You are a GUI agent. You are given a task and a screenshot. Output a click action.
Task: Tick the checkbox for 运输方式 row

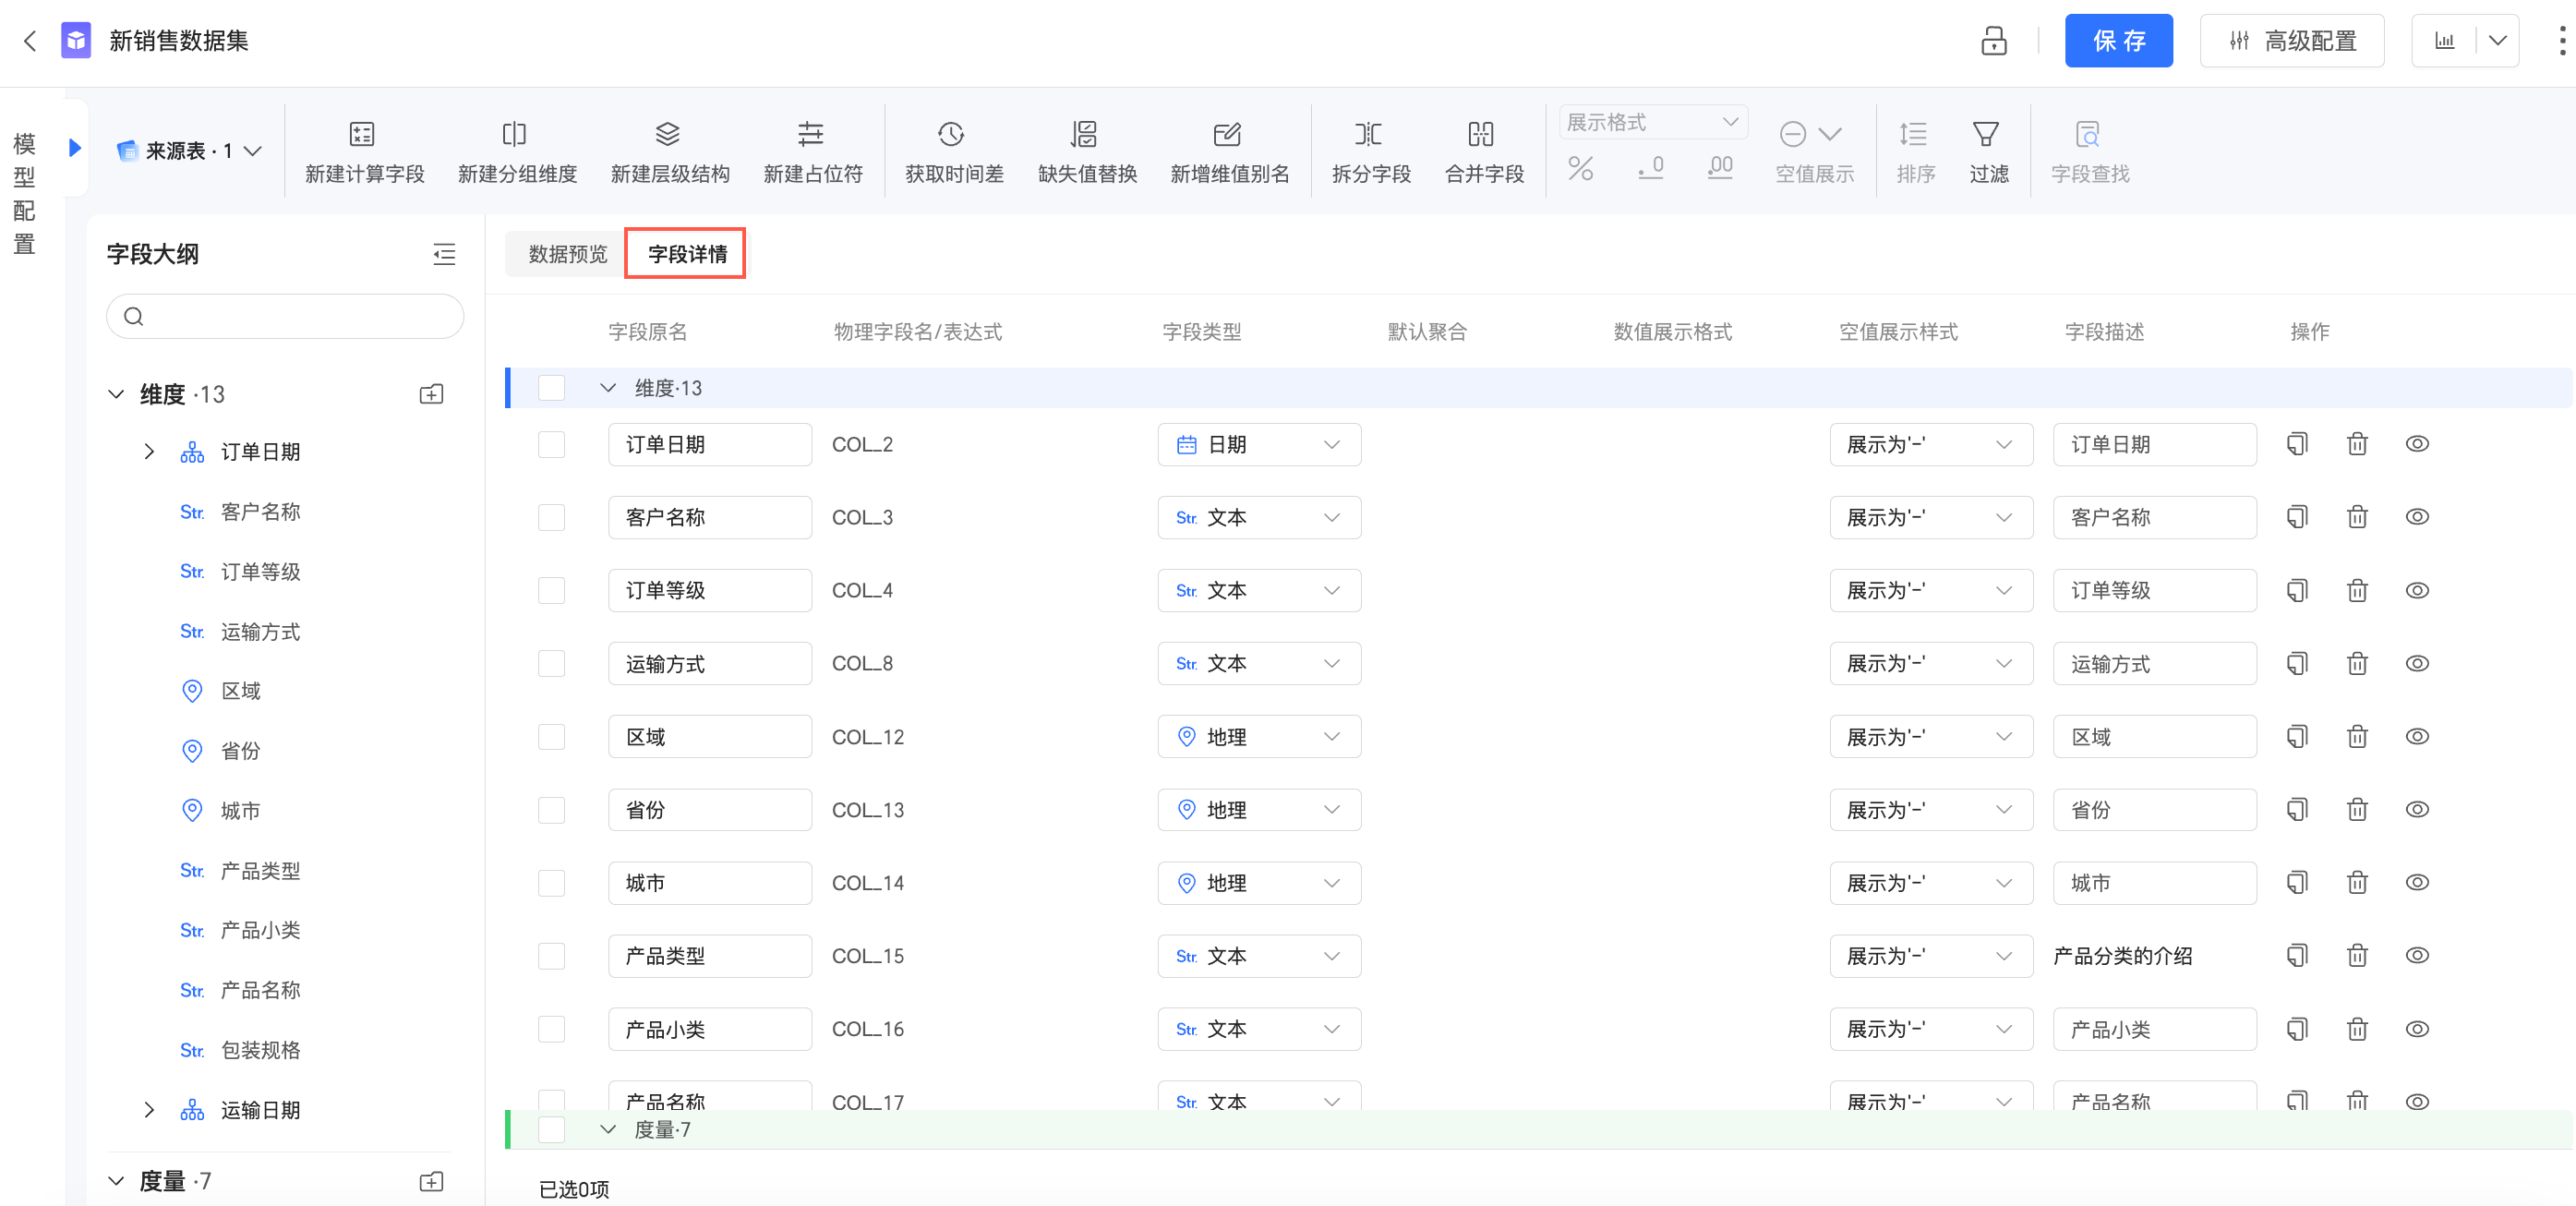[x=551, y=664]
